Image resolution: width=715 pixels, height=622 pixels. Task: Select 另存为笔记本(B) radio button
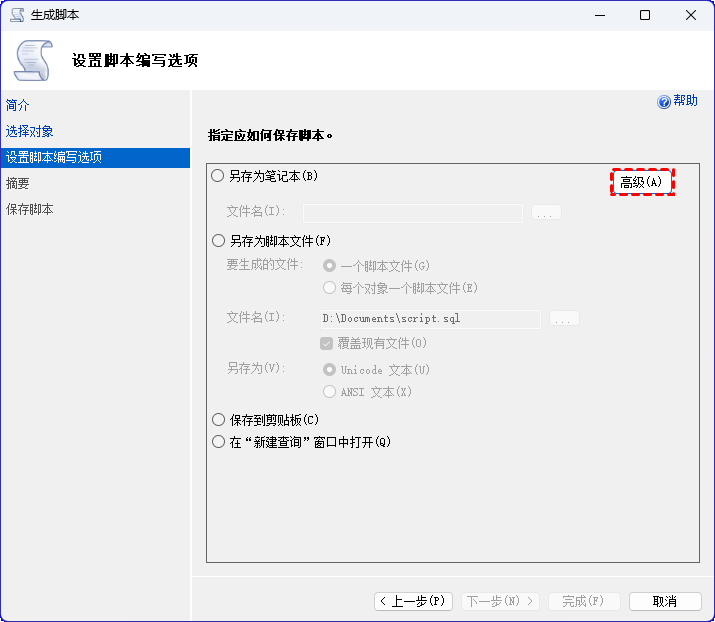[x=218, y=176]
